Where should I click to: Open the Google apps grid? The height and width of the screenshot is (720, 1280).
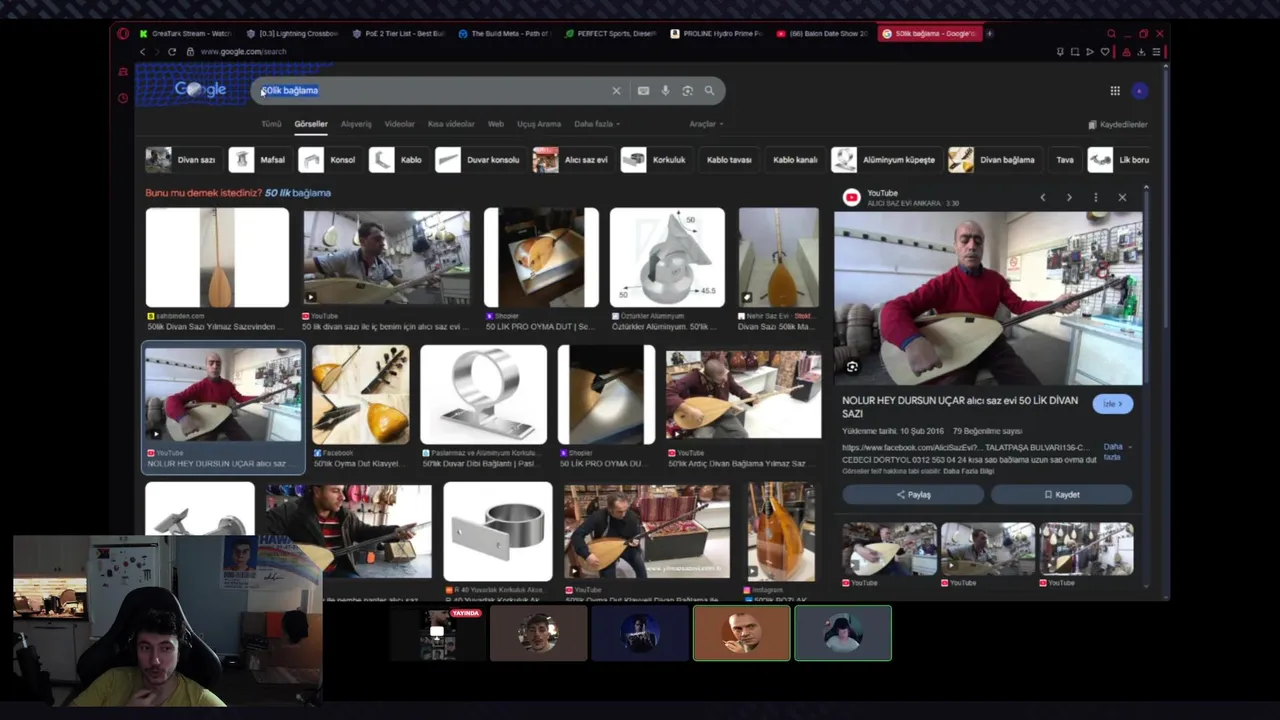(x=1115, y=91)
